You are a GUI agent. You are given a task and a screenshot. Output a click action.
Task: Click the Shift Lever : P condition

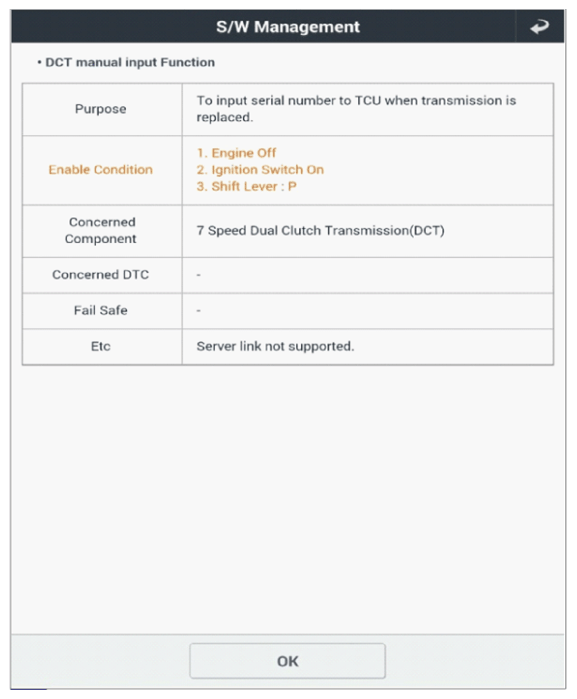(x=247, y=186)
